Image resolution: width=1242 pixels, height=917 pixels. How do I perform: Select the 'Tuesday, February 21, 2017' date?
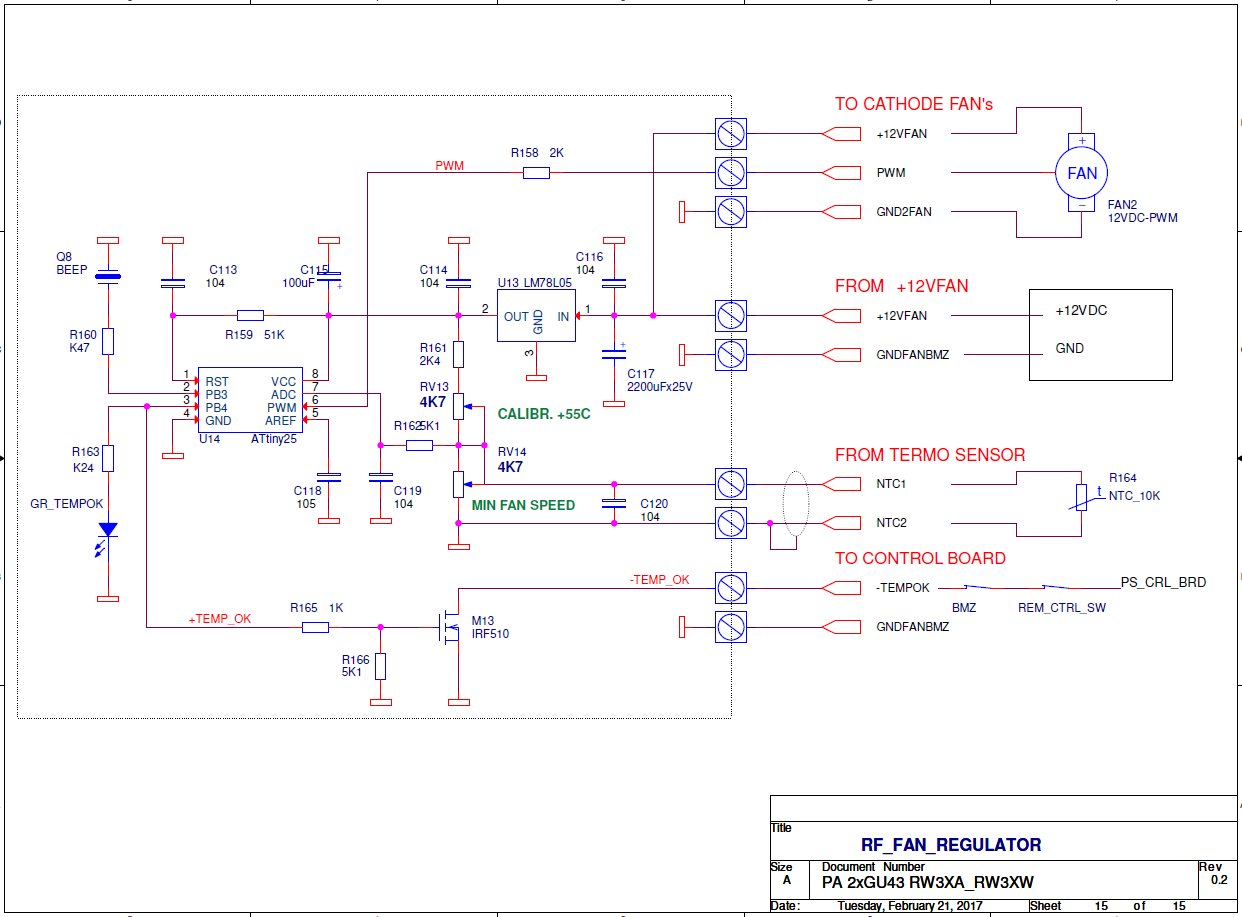pos(910,906)
